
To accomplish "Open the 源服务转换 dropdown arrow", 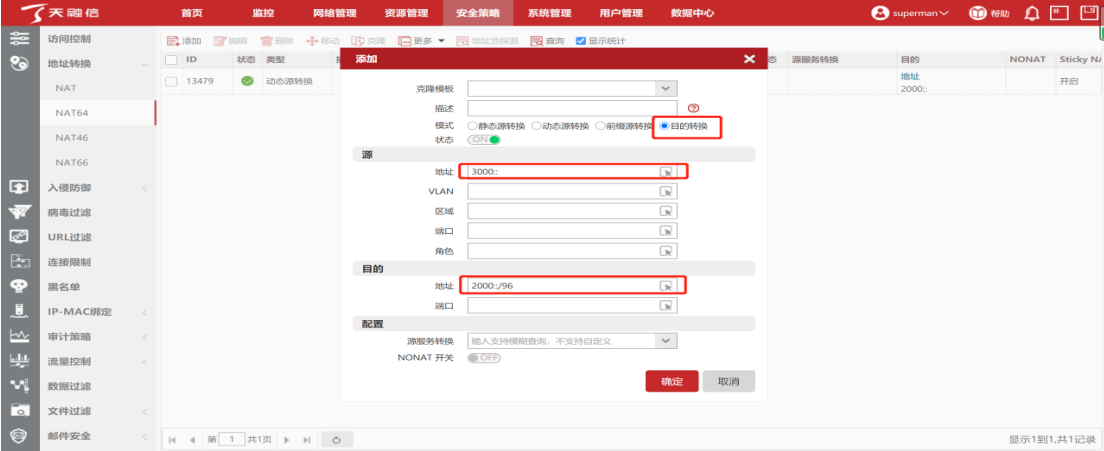I will (666, 341).
